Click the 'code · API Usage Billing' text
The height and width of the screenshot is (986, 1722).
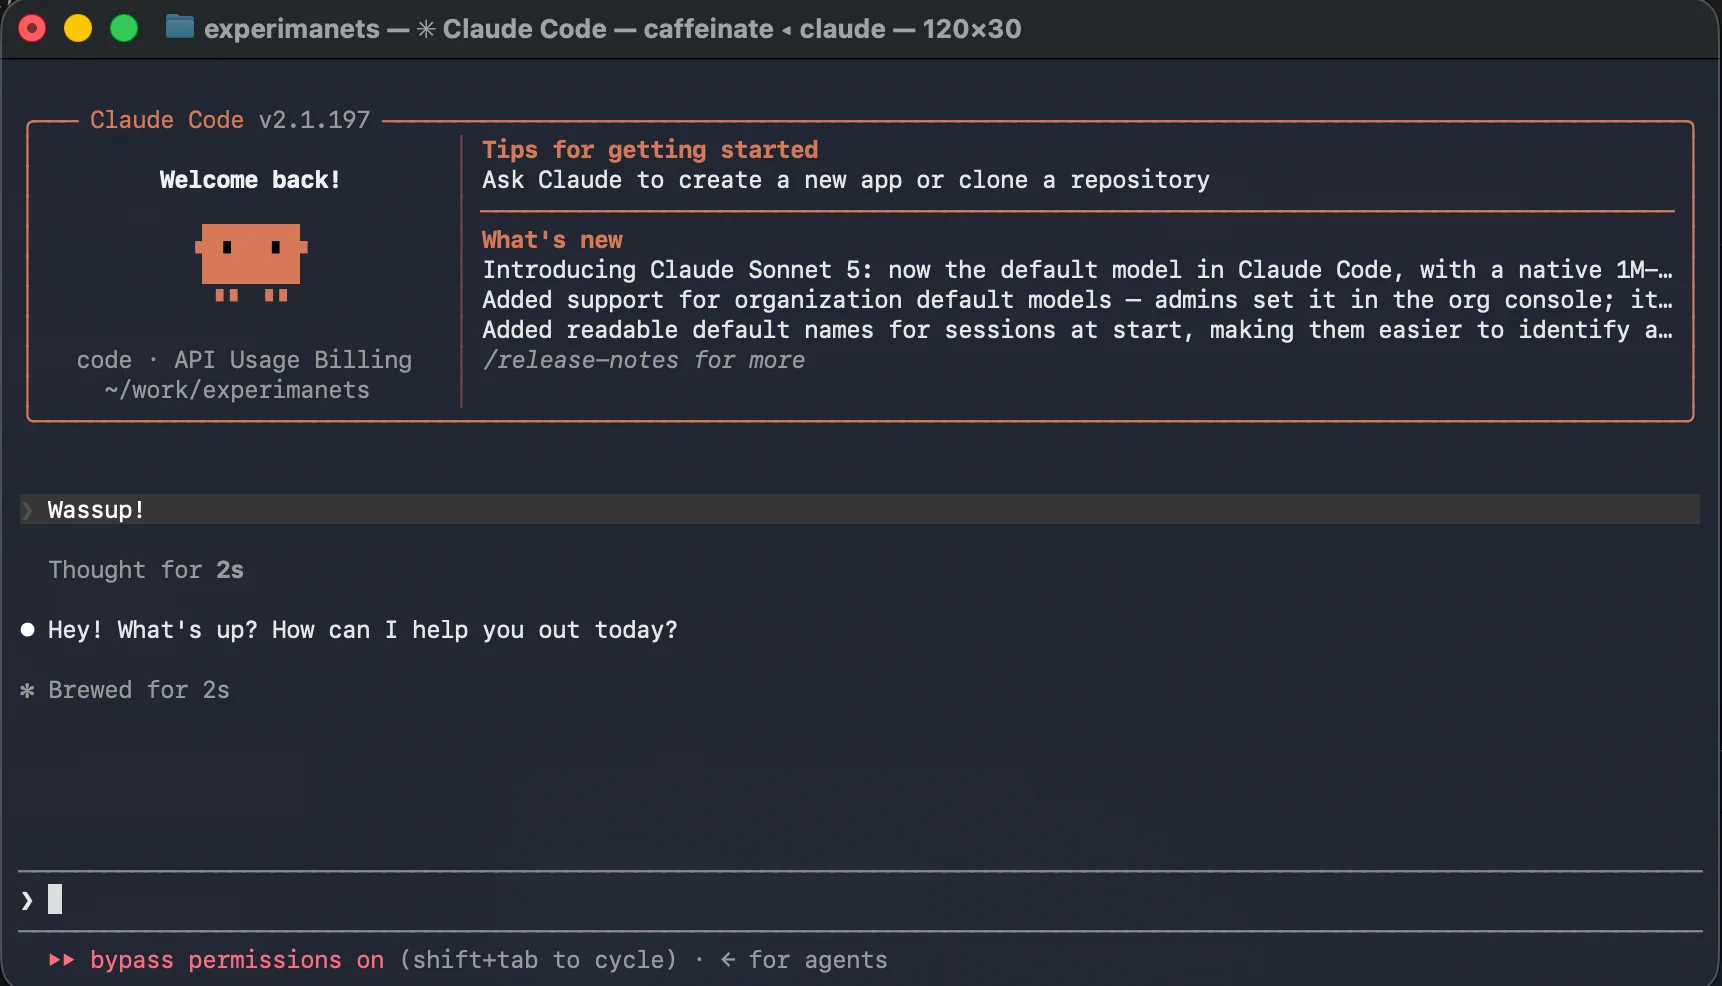pos(244,360)
